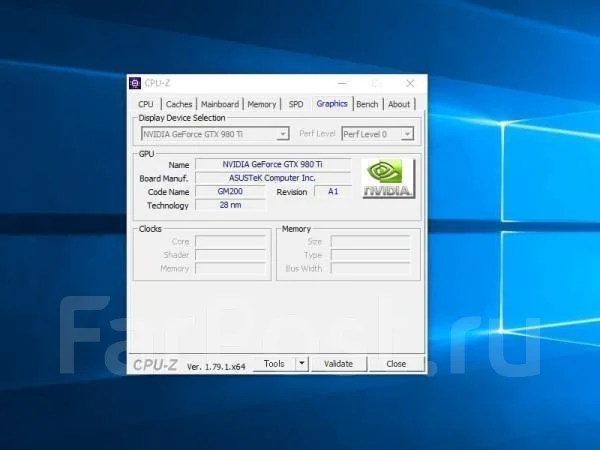
Task: Switch to the Caches tab
Action: pyautogui.click(x=179, y=104)
